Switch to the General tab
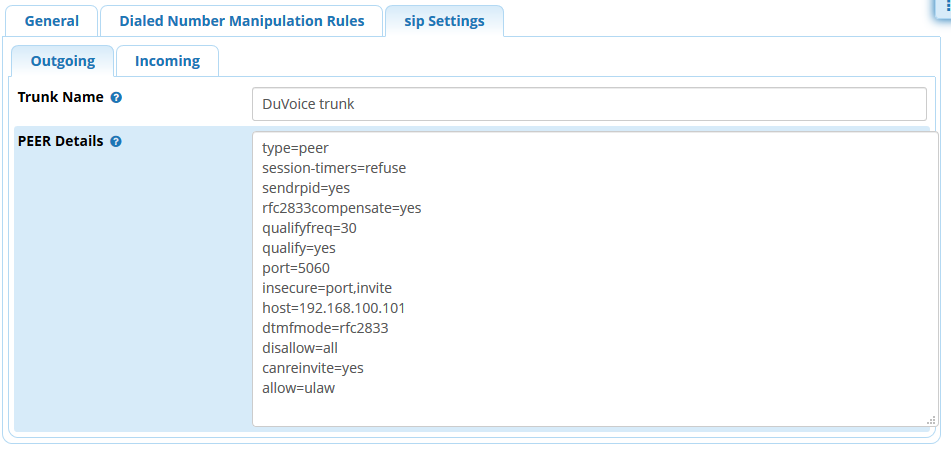951x452 pixels. (51, 21)
